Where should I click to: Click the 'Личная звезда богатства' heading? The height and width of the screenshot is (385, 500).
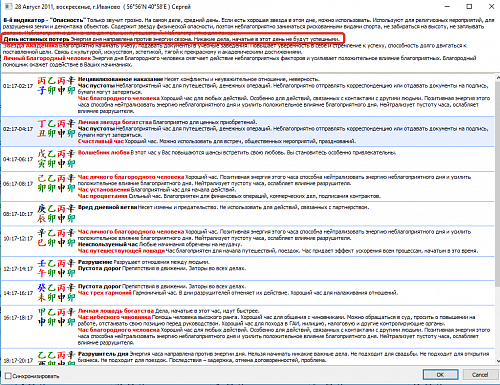(x=115, y=122)
